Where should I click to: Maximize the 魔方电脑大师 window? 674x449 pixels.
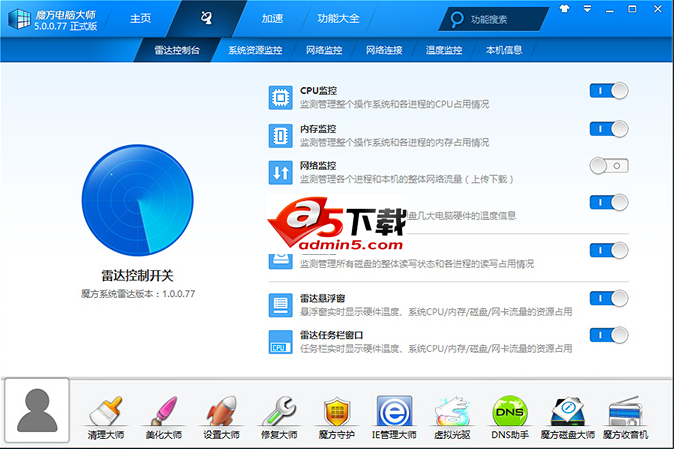[x=632, y=9]
